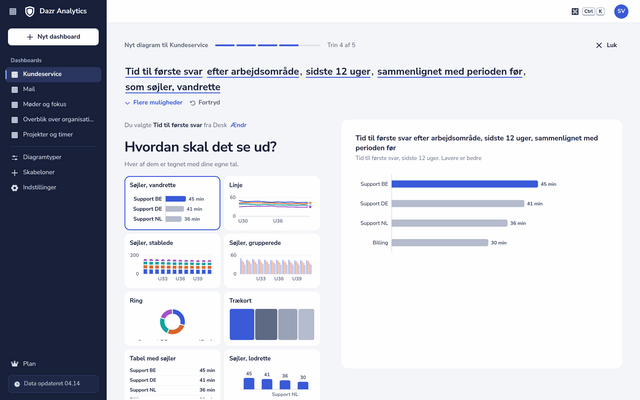Change metric via Ændr link
The width and height of the screenshot is (640, 400).
(x=238, y=125)
